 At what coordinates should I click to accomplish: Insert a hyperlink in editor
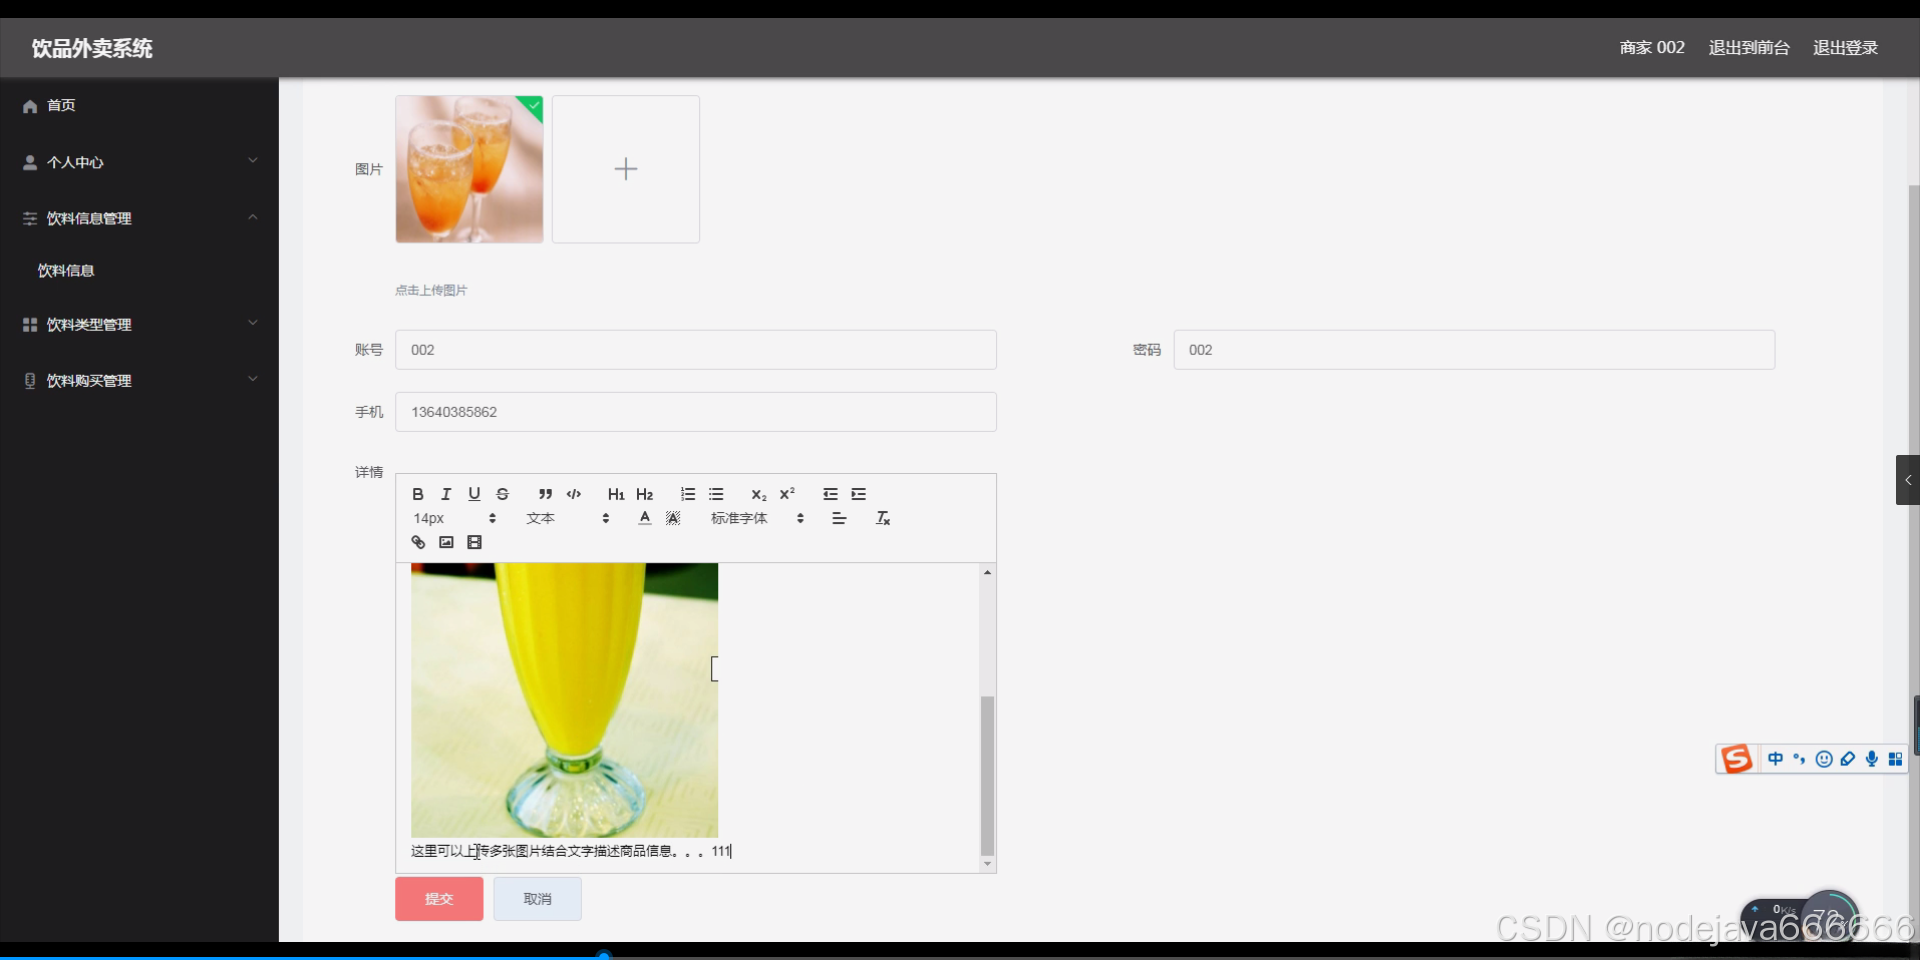click(418, 542)
